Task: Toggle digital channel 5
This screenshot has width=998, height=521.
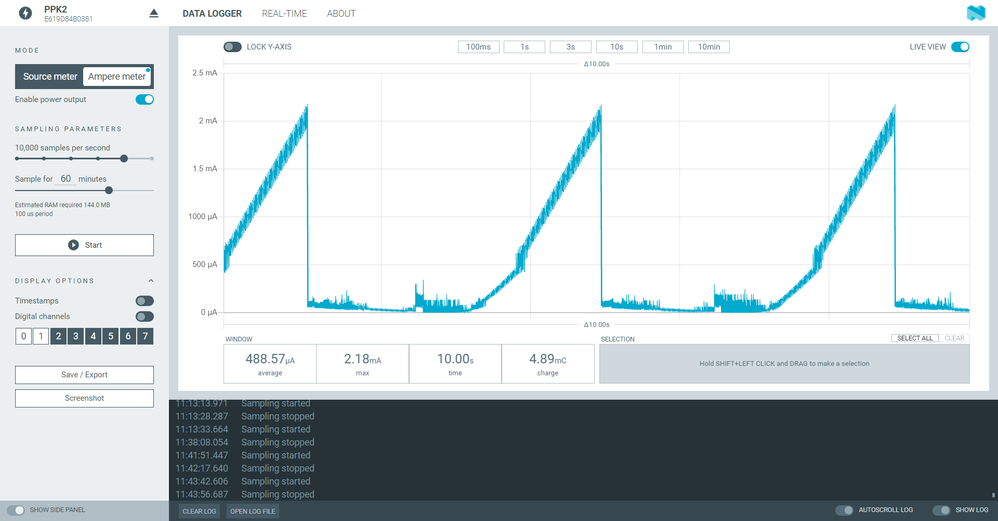Action: pos(111,336)
